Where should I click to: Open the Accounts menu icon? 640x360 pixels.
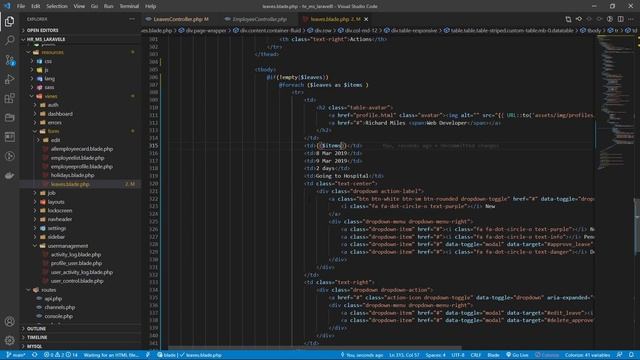coord(9,321)
